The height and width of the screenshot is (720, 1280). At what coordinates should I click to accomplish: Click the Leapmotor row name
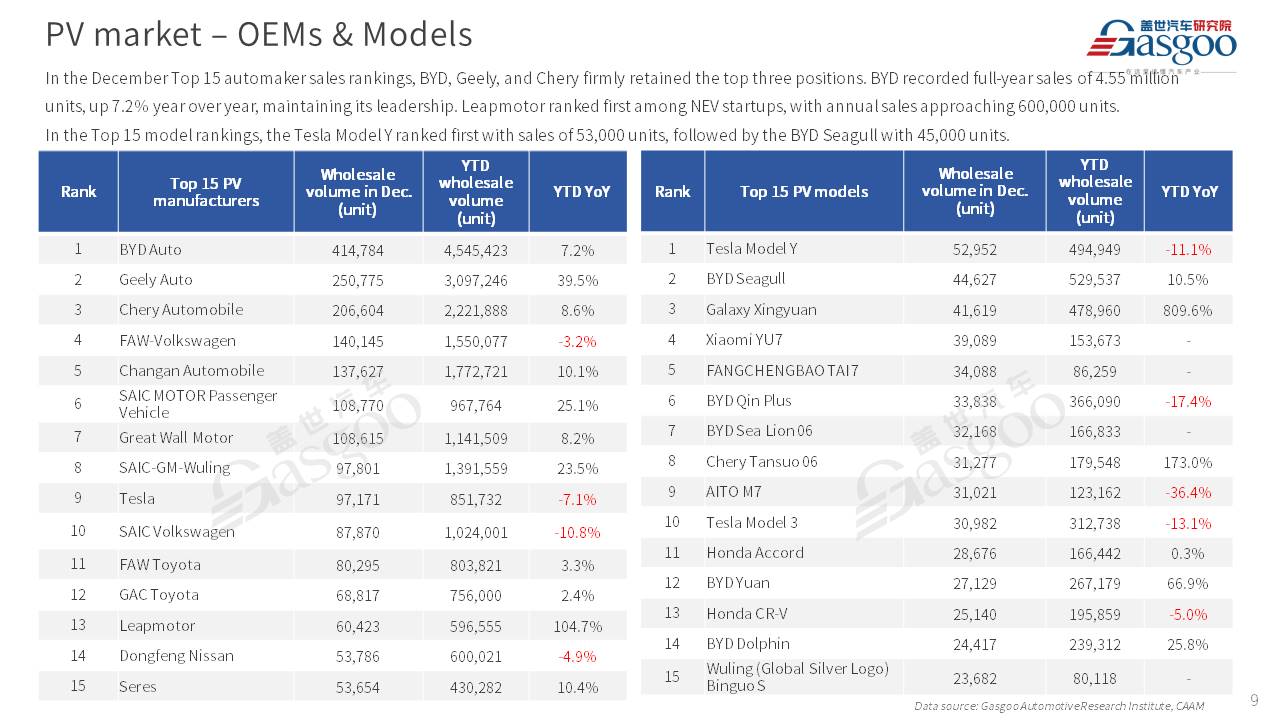coord(157,626)
